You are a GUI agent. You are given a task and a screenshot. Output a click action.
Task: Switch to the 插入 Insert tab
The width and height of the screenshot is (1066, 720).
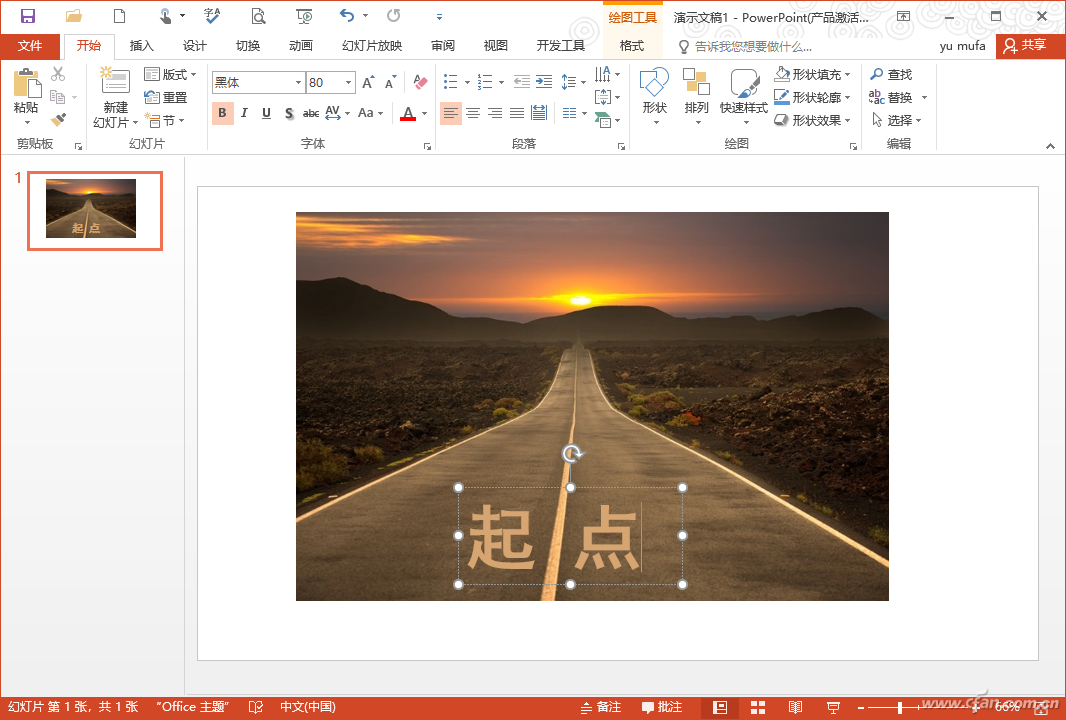coord(141,46)
